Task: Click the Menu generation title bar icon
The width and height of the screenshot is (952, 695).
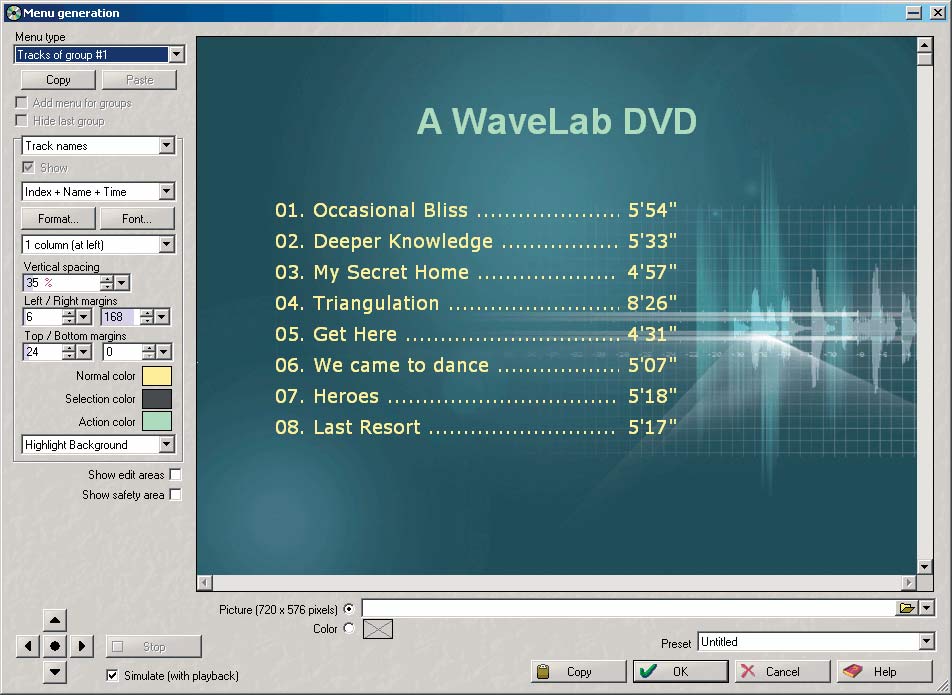Action: pos(13,12)
